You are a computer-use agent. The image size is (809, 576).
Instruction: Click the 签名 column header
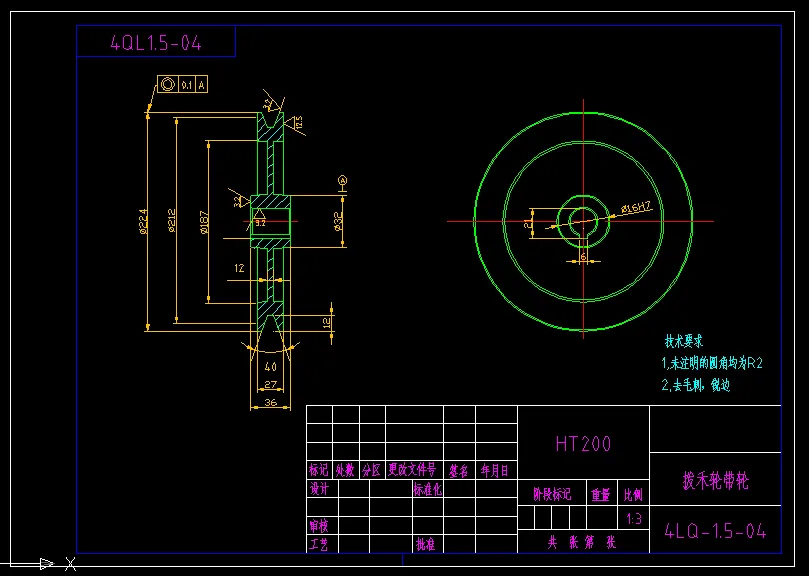click(458, 471)
